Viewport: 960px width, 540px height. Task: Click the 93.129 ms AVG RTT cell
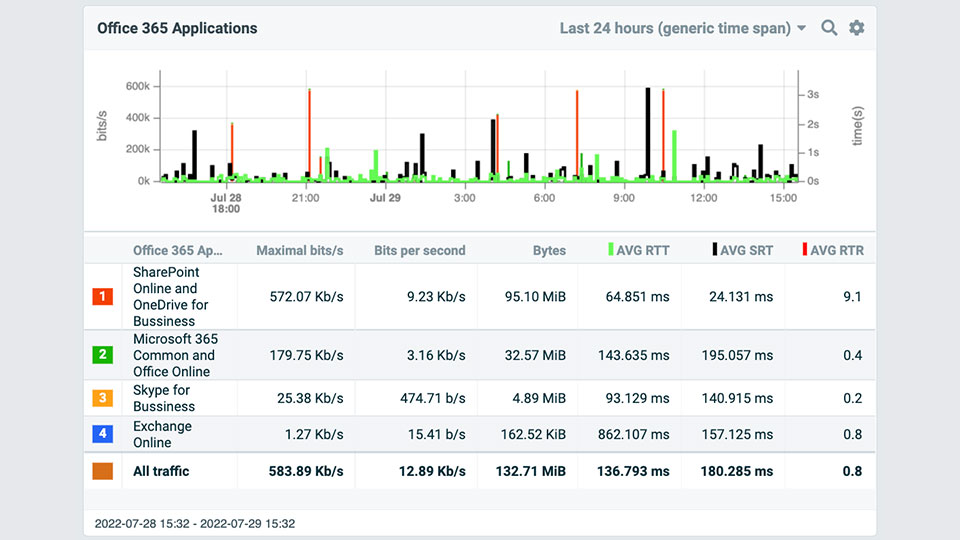[637, 398]
